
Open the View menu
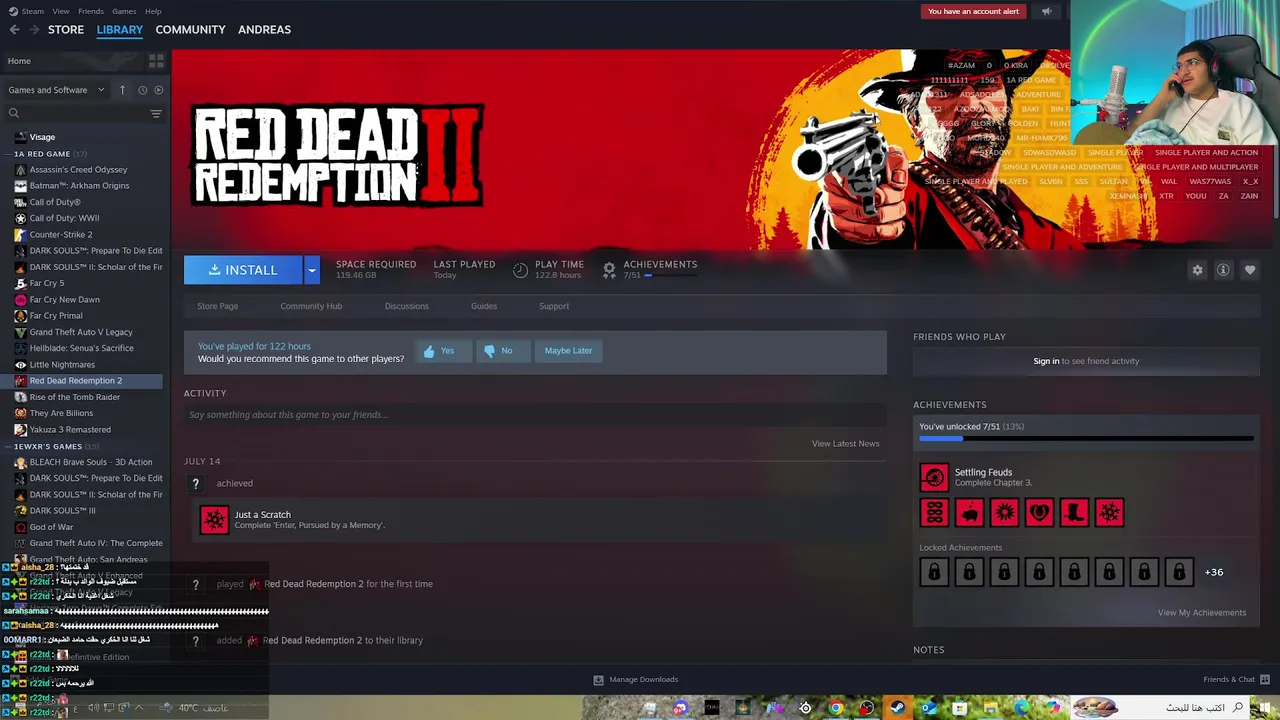point(61,12)
